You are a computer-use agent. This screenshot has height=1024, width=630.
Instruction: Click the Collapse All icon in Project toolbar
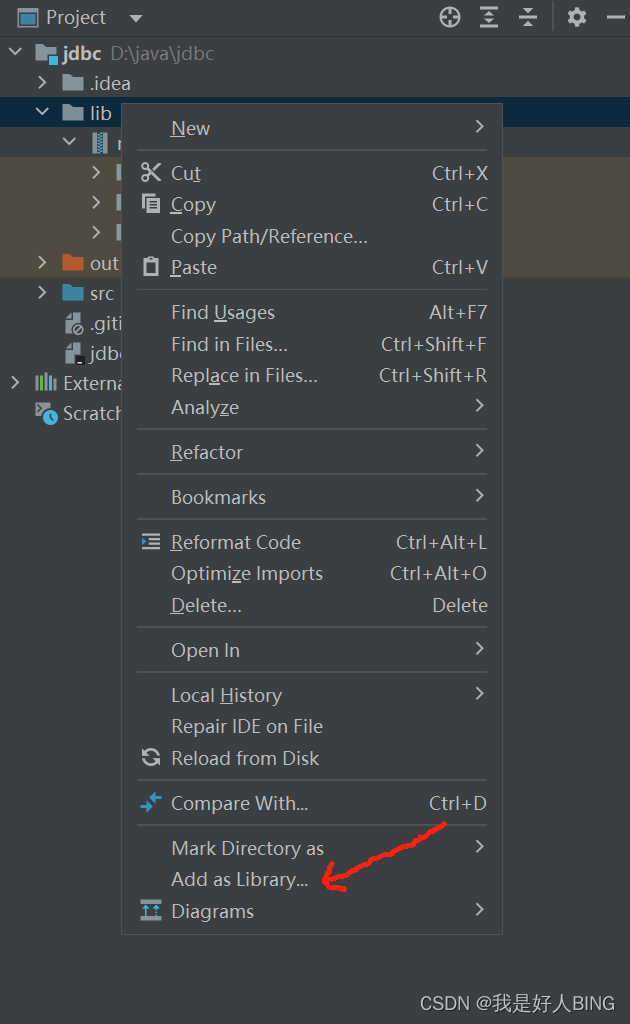pyautogui.click(x=527, y=16)
